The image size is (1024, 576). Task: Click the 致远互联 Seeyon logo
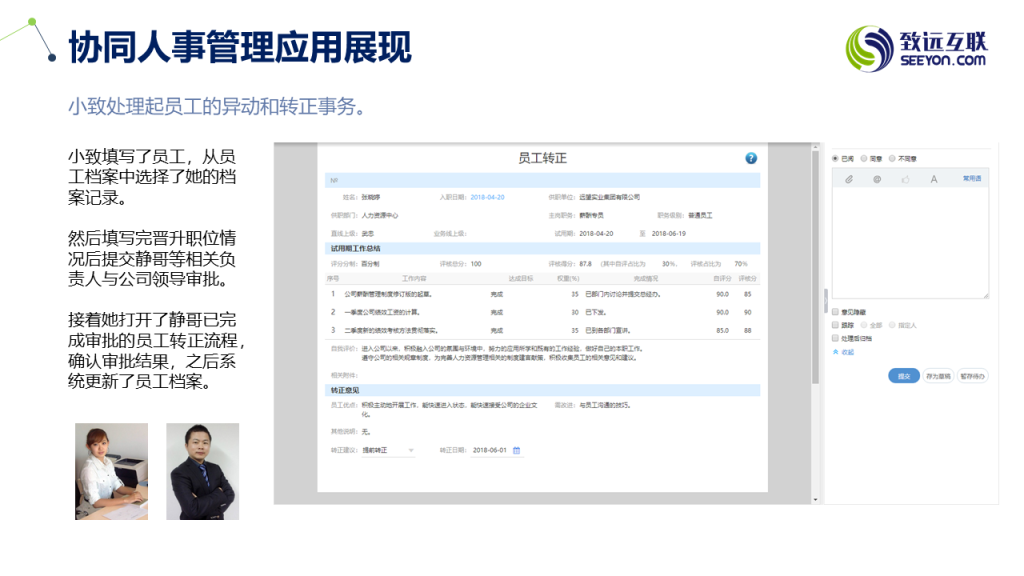tap(916, 48)
